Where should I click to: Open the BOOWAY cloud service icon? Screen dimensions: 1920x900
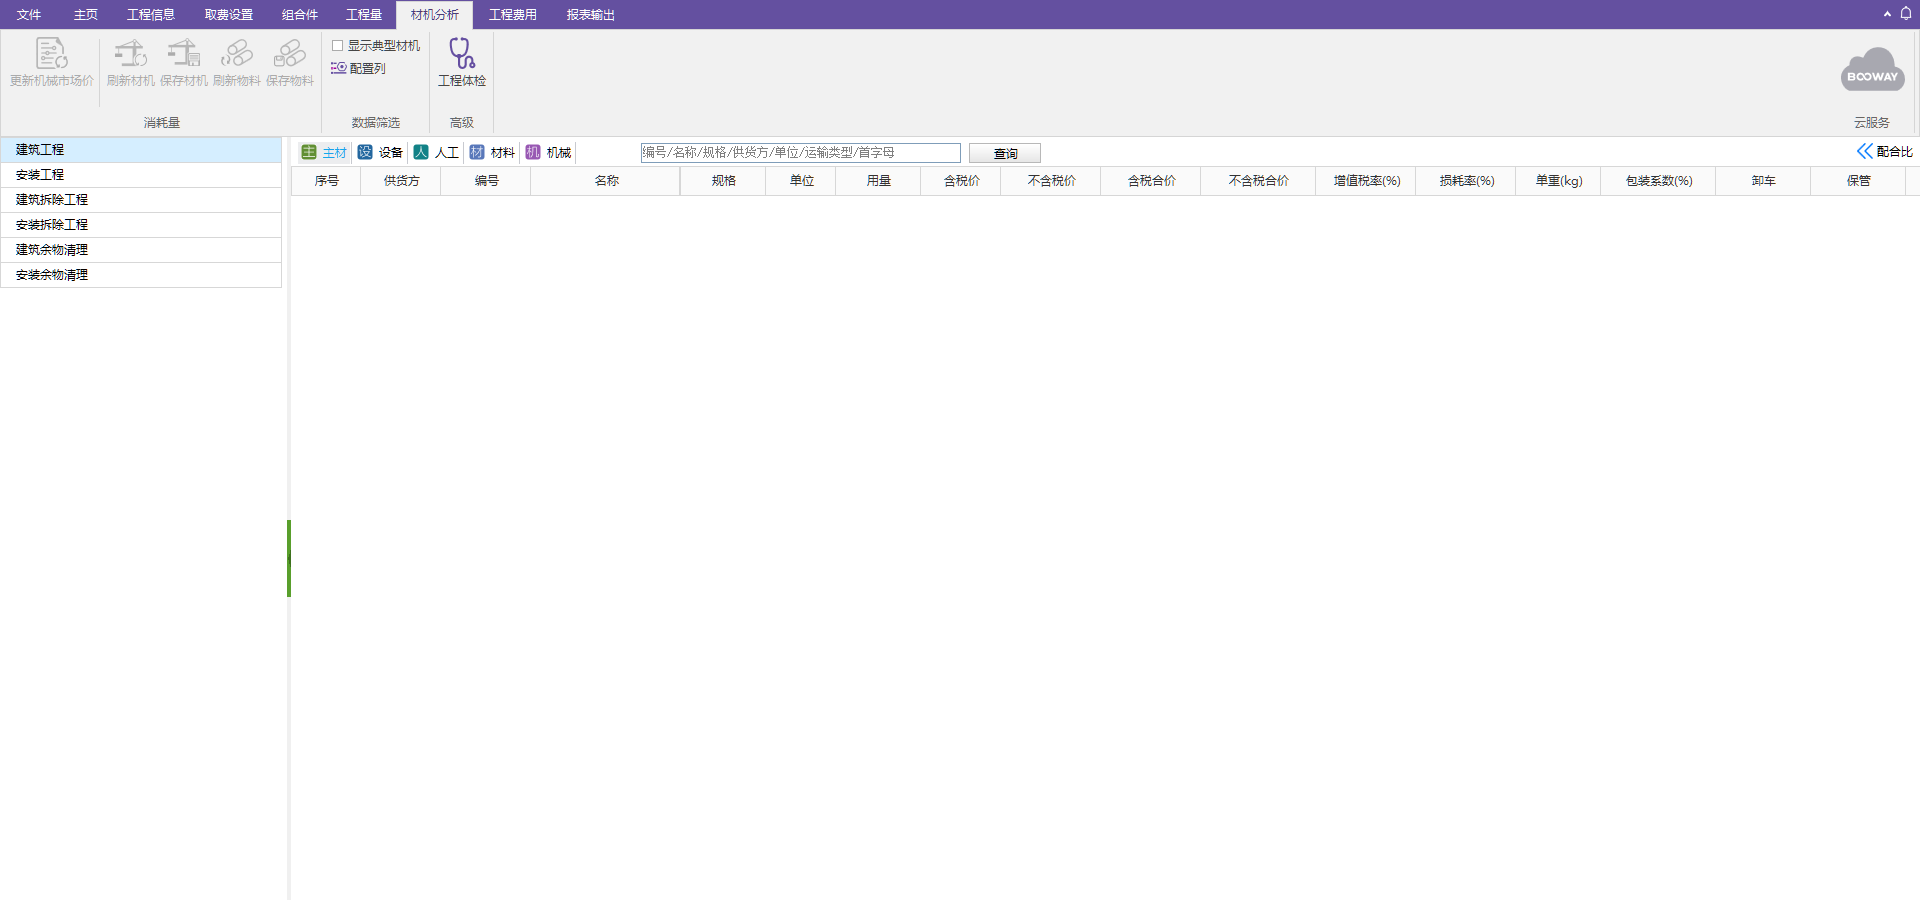coord(1872,70)
